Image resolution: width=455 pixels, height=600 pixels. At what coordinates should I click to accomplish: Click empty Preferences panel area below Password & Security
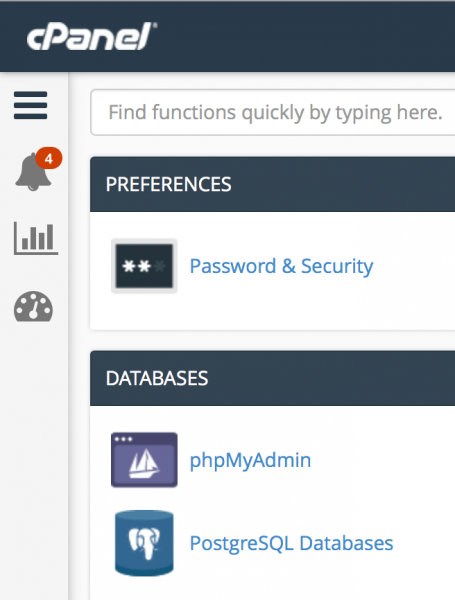[272, 312]
